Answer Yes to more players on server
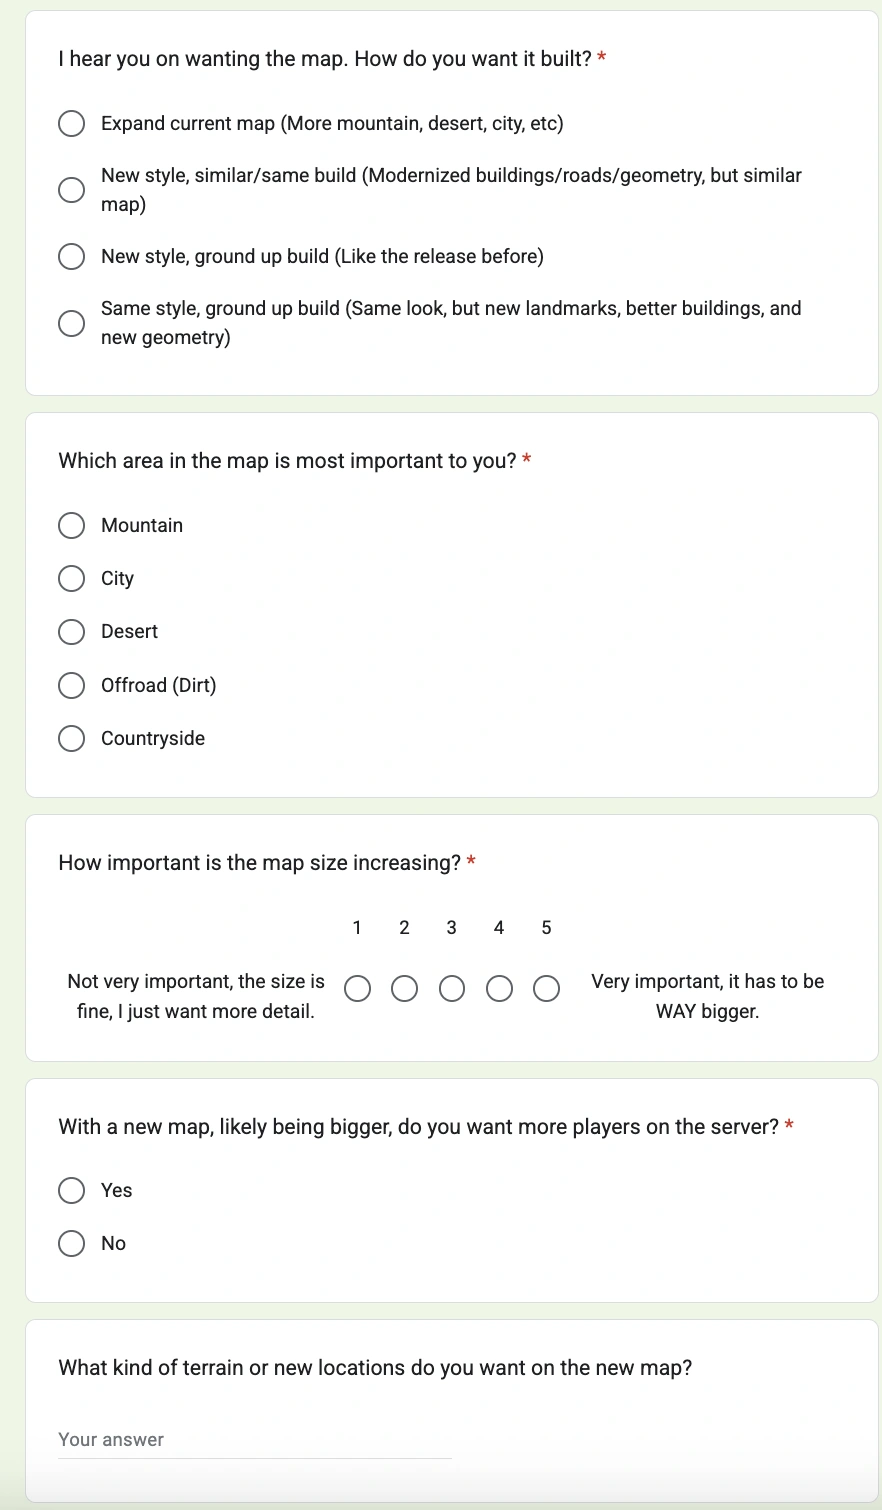Viewport: 882px width, 1510px height. pyautogui.click(x=72, y=1190)
